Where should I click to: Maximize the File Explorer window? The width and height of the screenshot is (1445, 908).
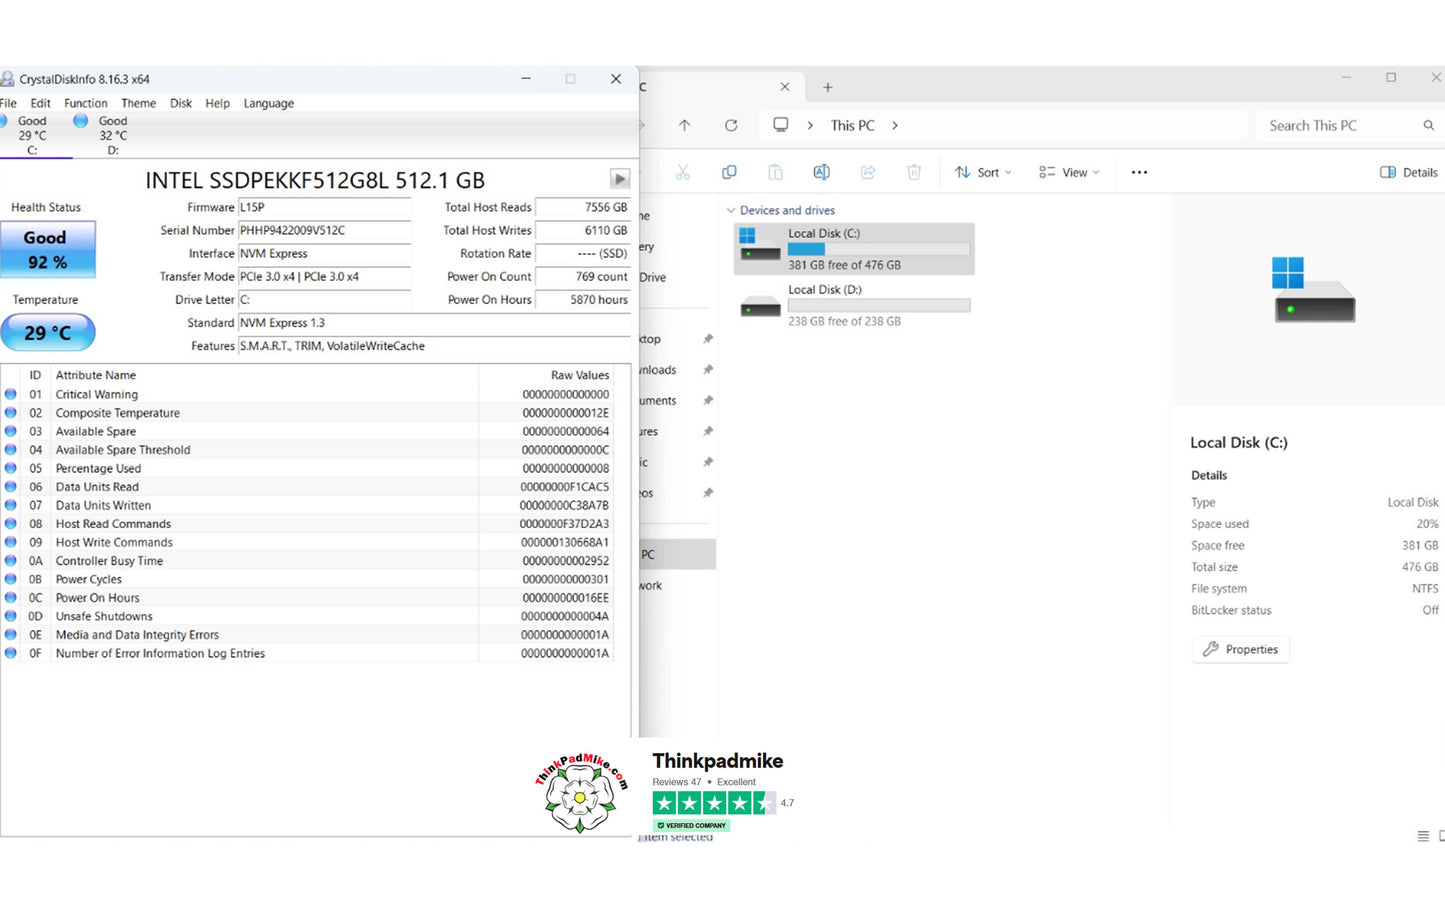[1390, 77]
